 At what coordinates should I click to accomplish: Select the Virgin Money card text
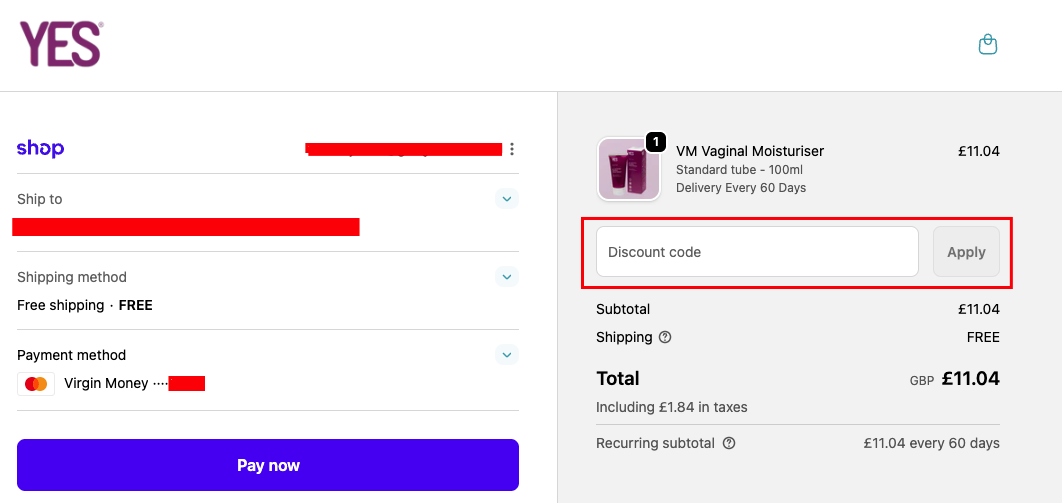(106, 383)
